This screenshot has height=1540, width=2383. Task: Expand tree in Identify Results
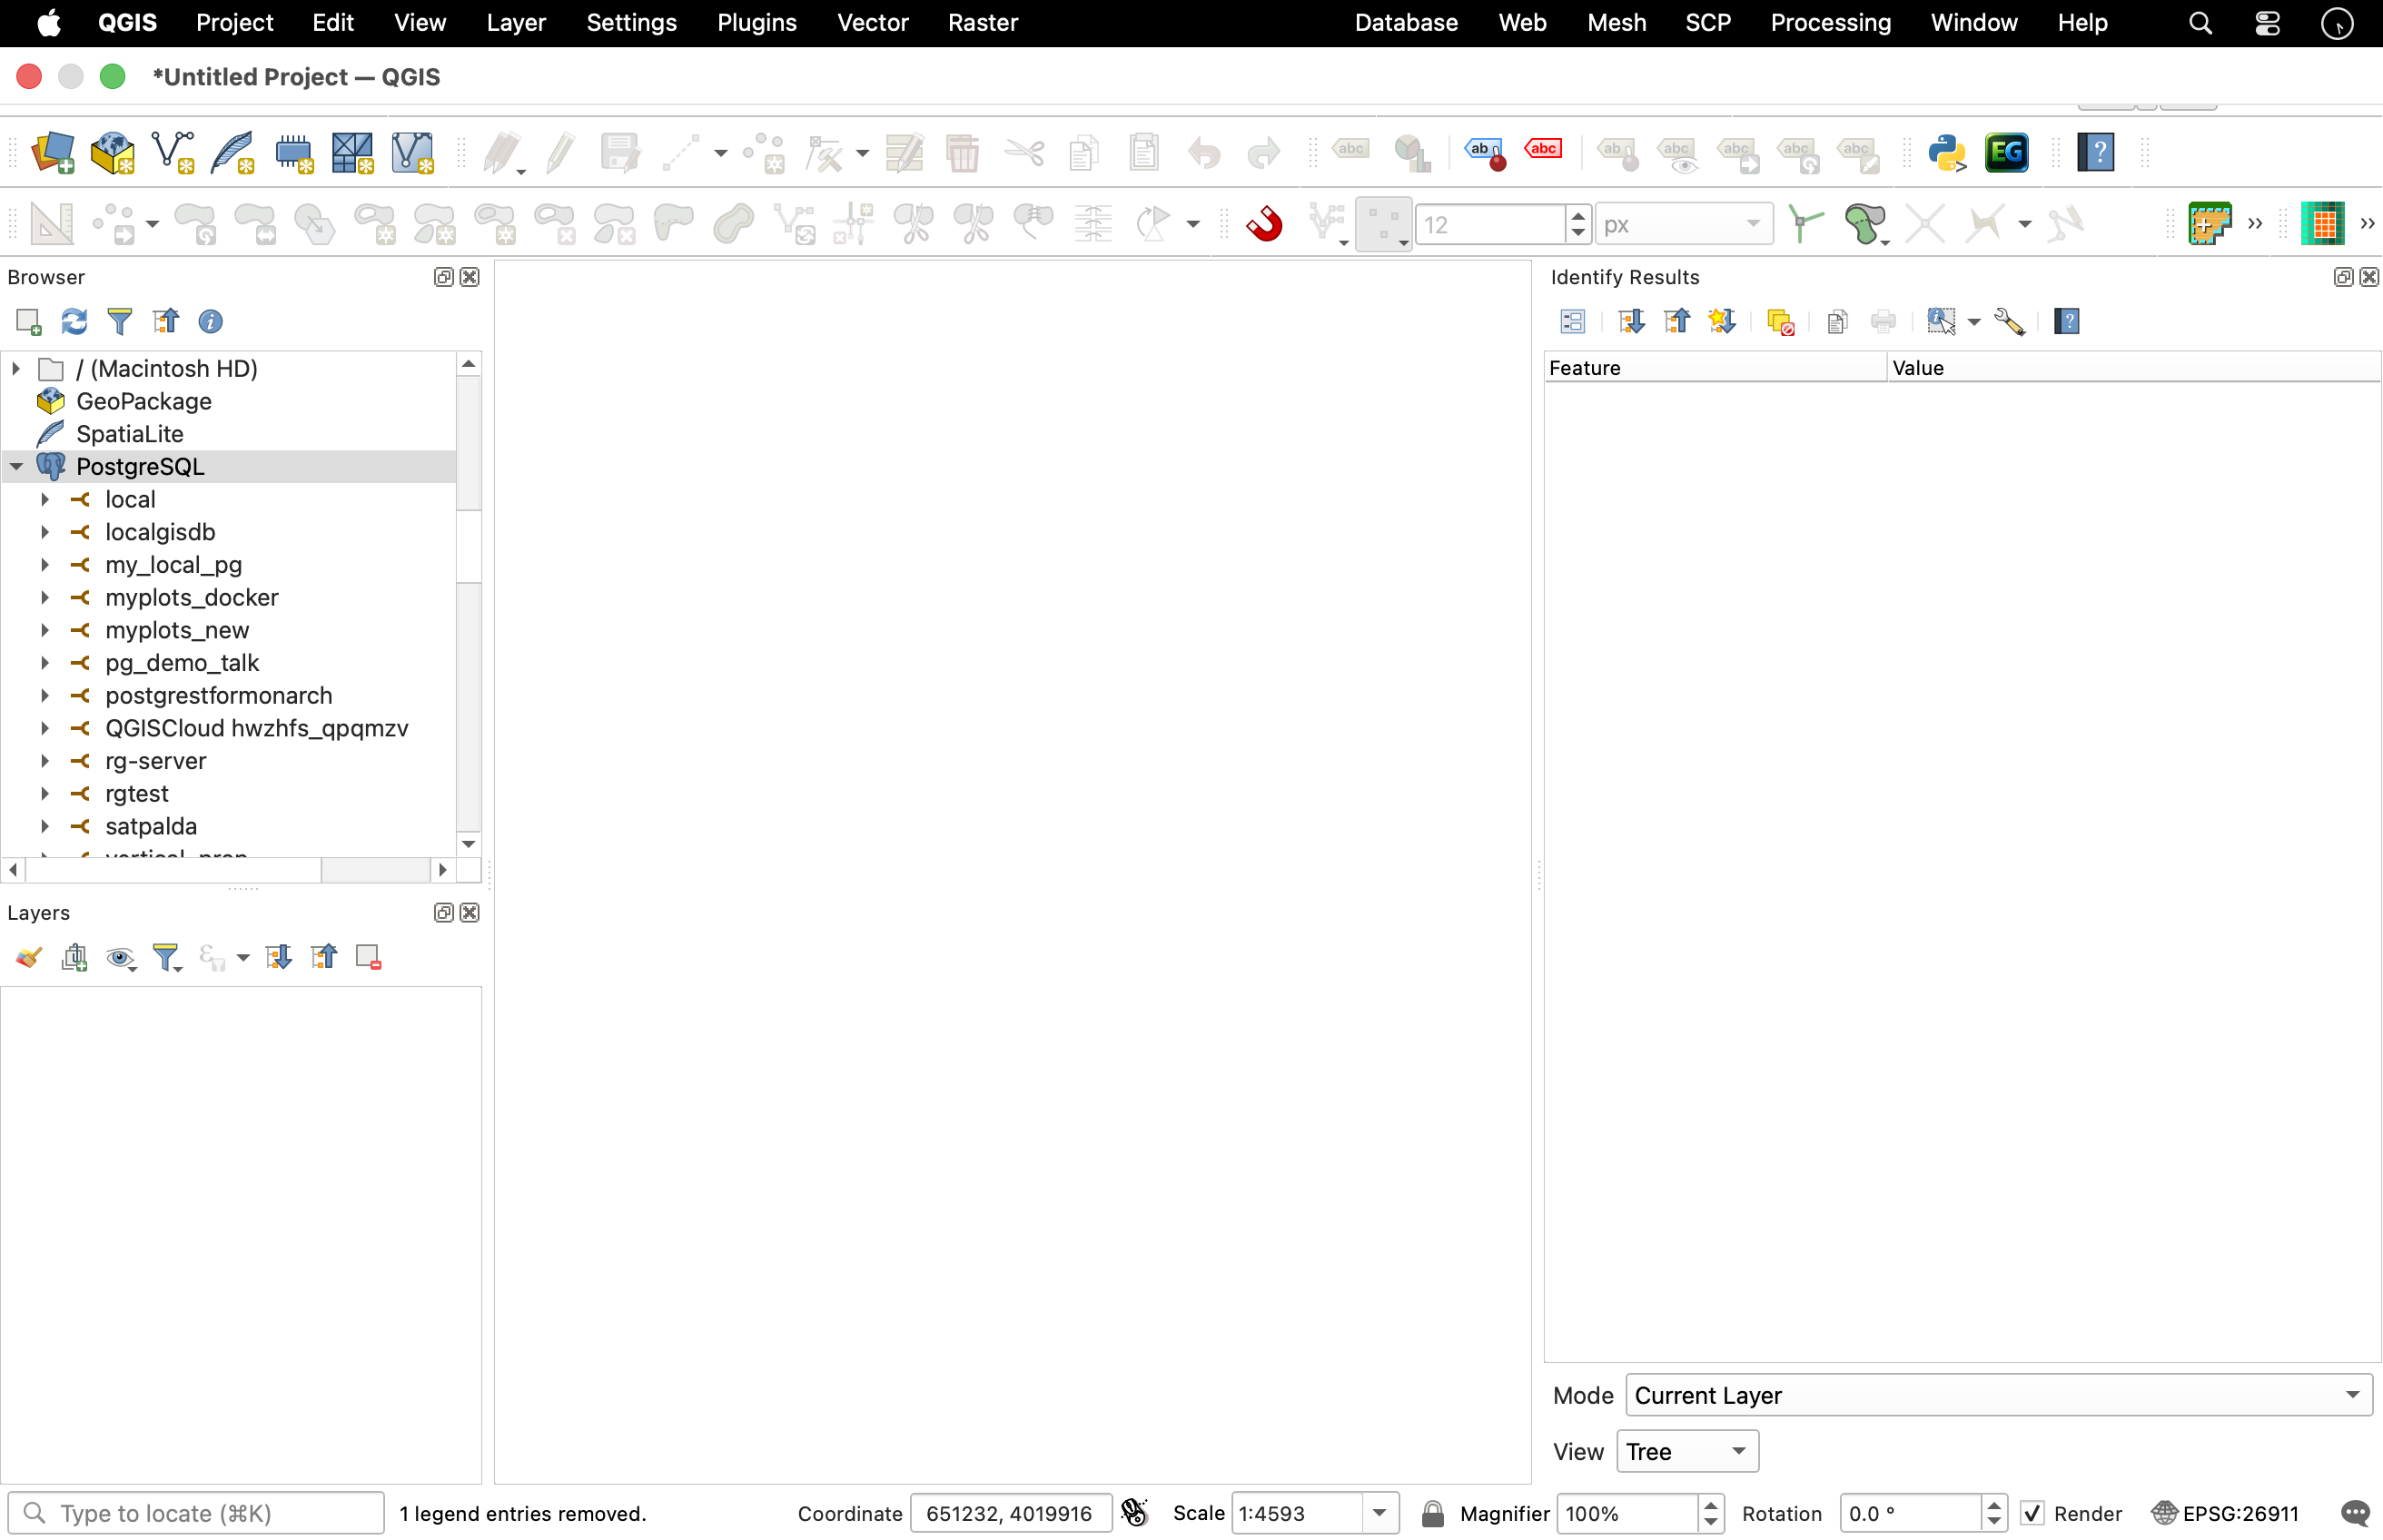[x=1630, y=321]
